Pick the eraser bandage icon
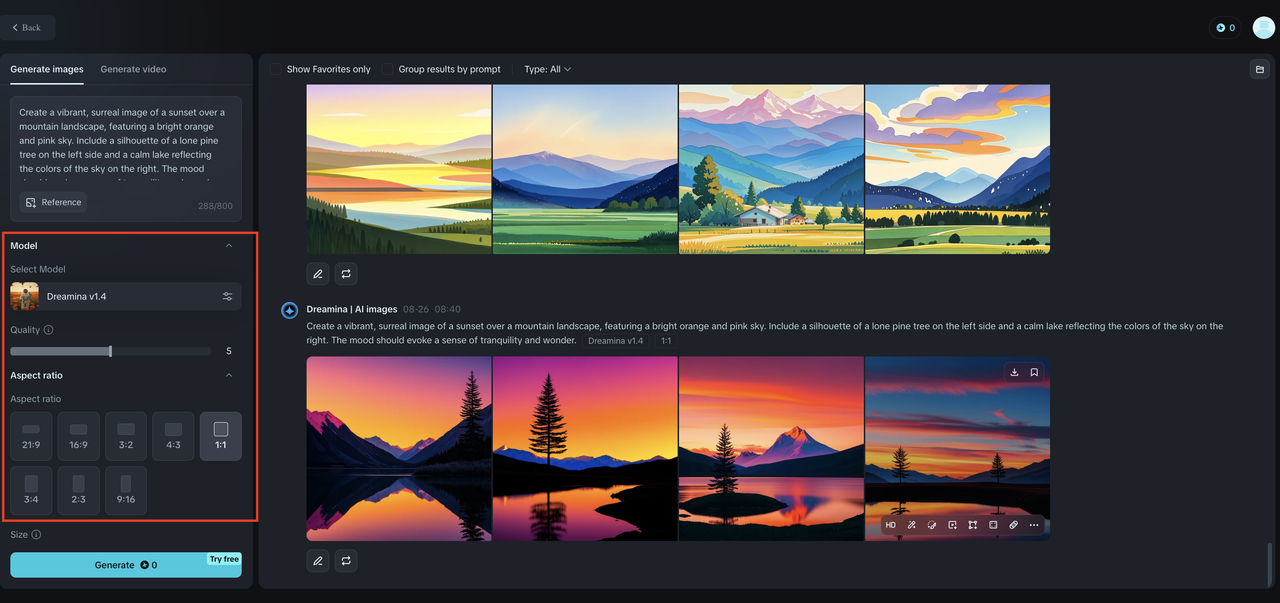This screenshot has width=1280, height=603. tap(1013, 525)
